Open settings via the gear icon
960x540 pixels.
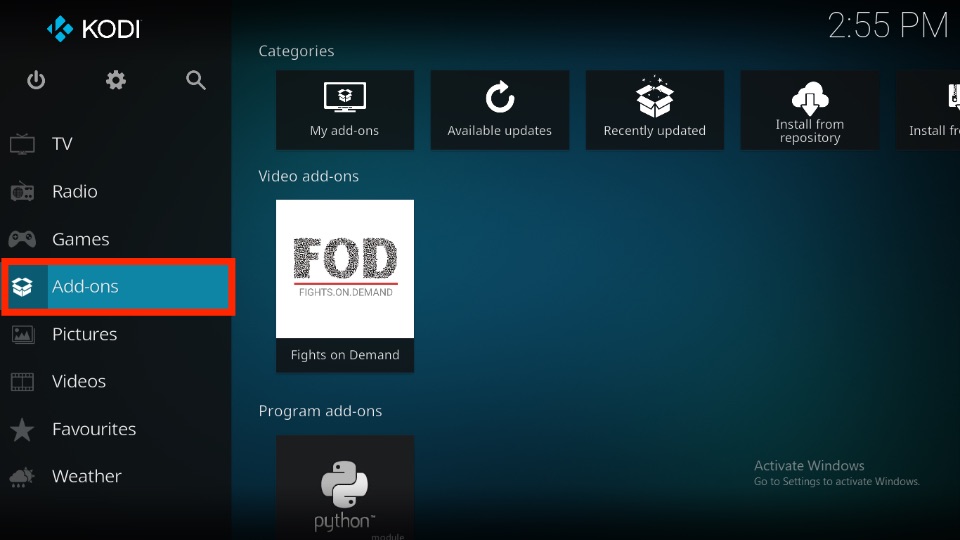click(x=116, y=80)
